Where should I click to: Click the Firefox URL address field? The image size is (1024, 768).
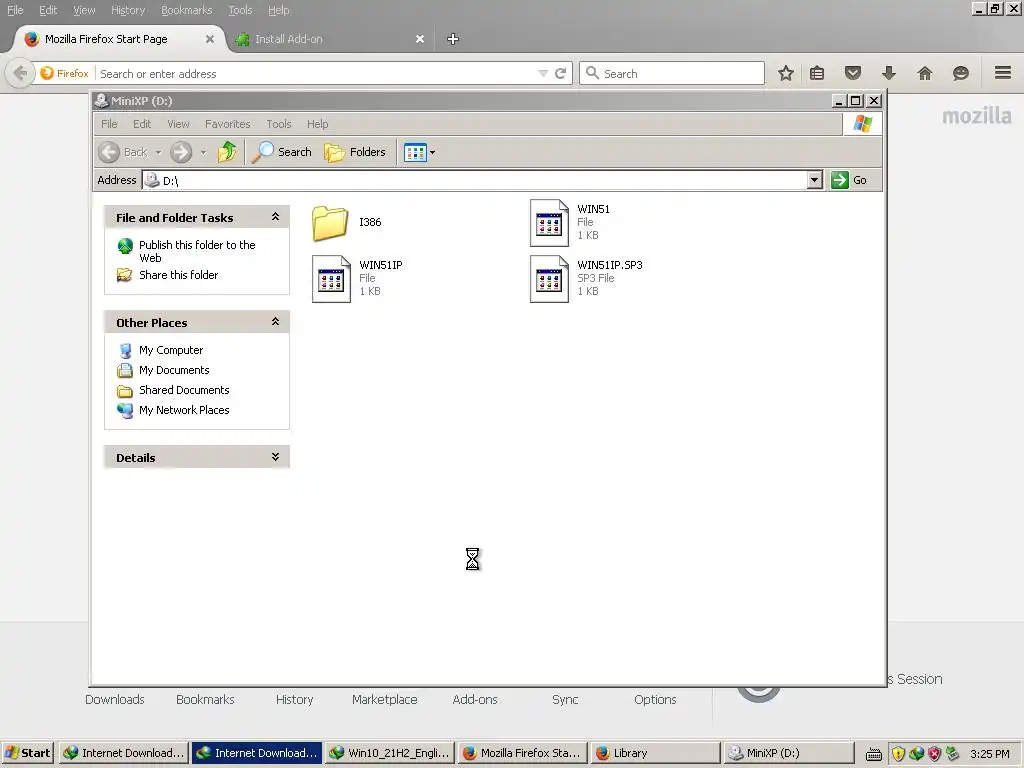[317, 74]
